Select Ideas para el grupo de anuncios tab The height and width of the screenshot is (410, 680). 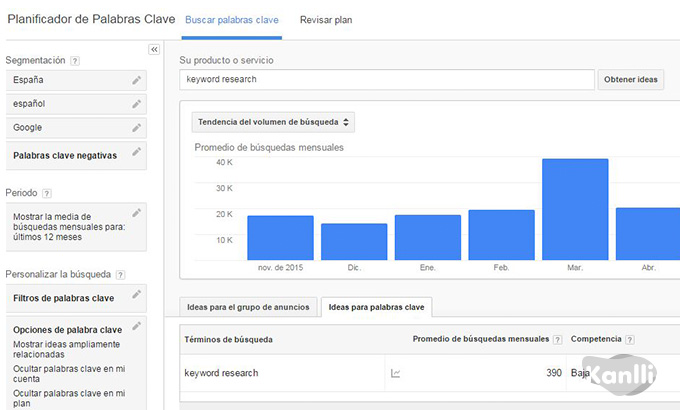pos(248,307)
